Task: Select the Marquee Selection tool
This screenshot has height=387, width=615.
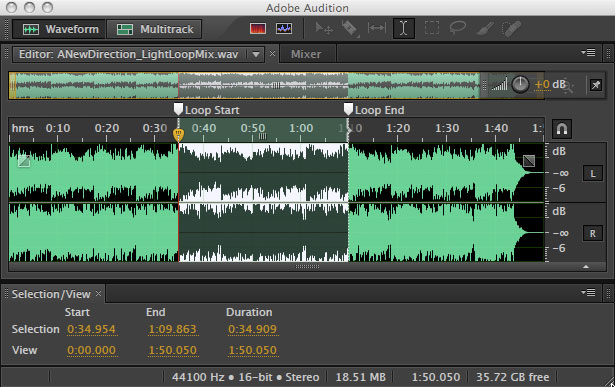Action: (431, 28)
